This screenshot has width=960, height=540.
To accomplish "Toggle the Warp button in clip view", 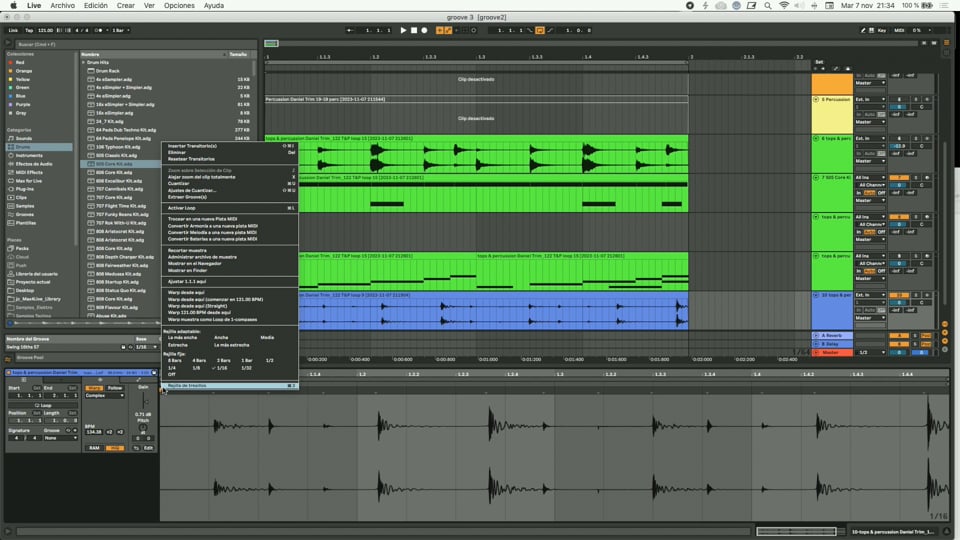I will [x=94, y=388].
